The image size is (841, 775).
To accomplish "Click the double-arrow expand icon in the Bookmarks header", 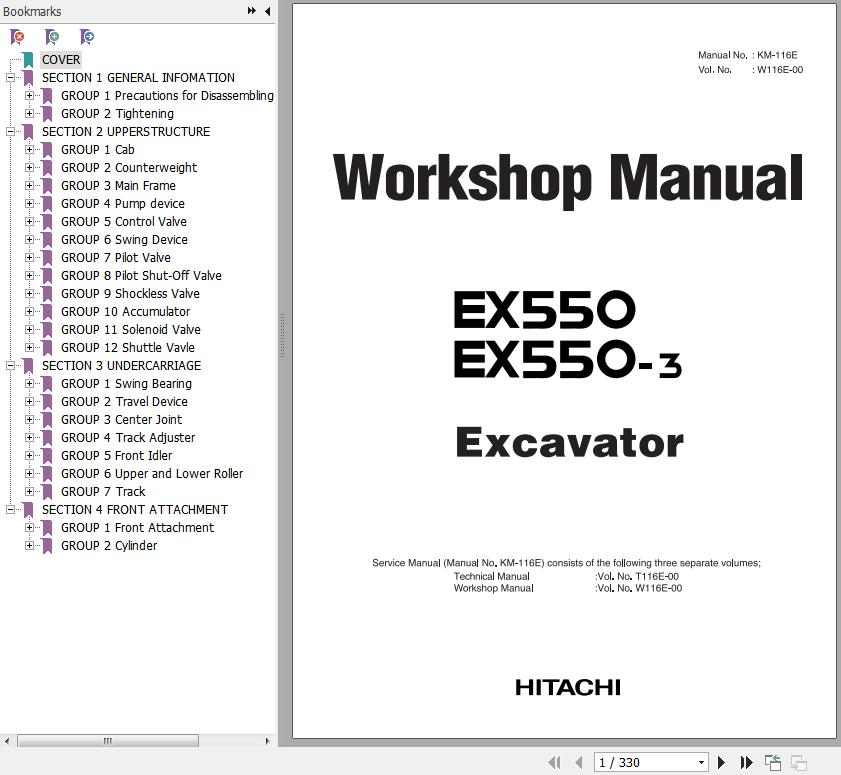I will click(252, 11).
